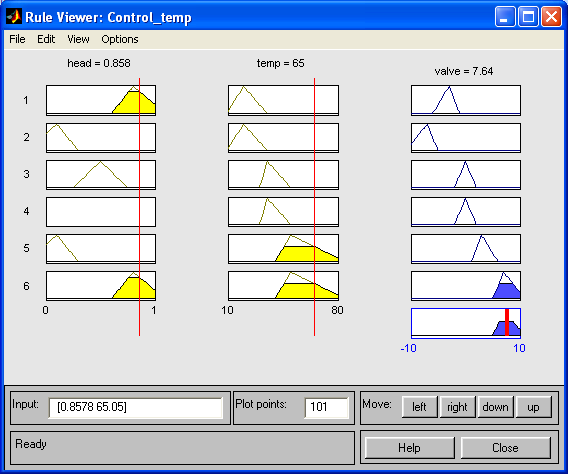
Task: Select rule 5 temp membership plot
Action: tap(283, 248)
